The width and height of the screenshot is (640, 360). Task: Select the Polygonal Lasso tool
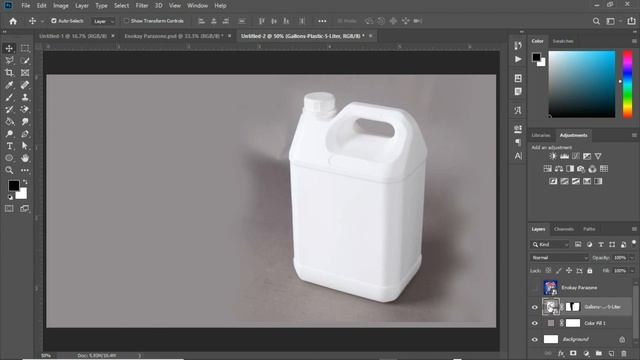(x=9, y=60)
